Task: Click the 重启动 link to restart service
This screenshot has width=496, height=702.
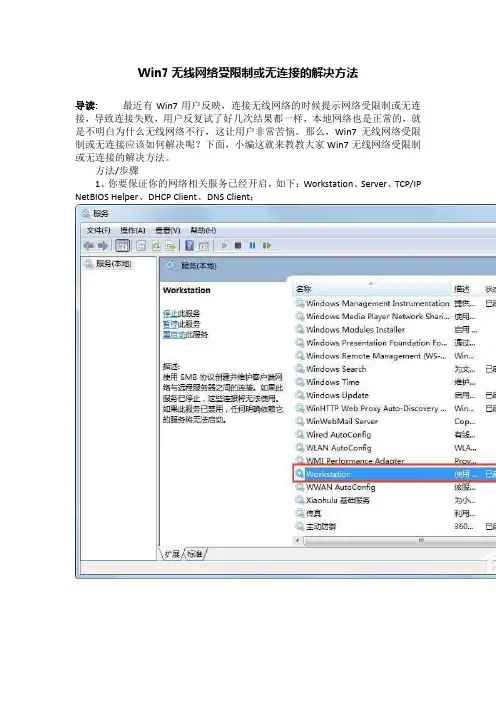Action: tap(174, 334)
